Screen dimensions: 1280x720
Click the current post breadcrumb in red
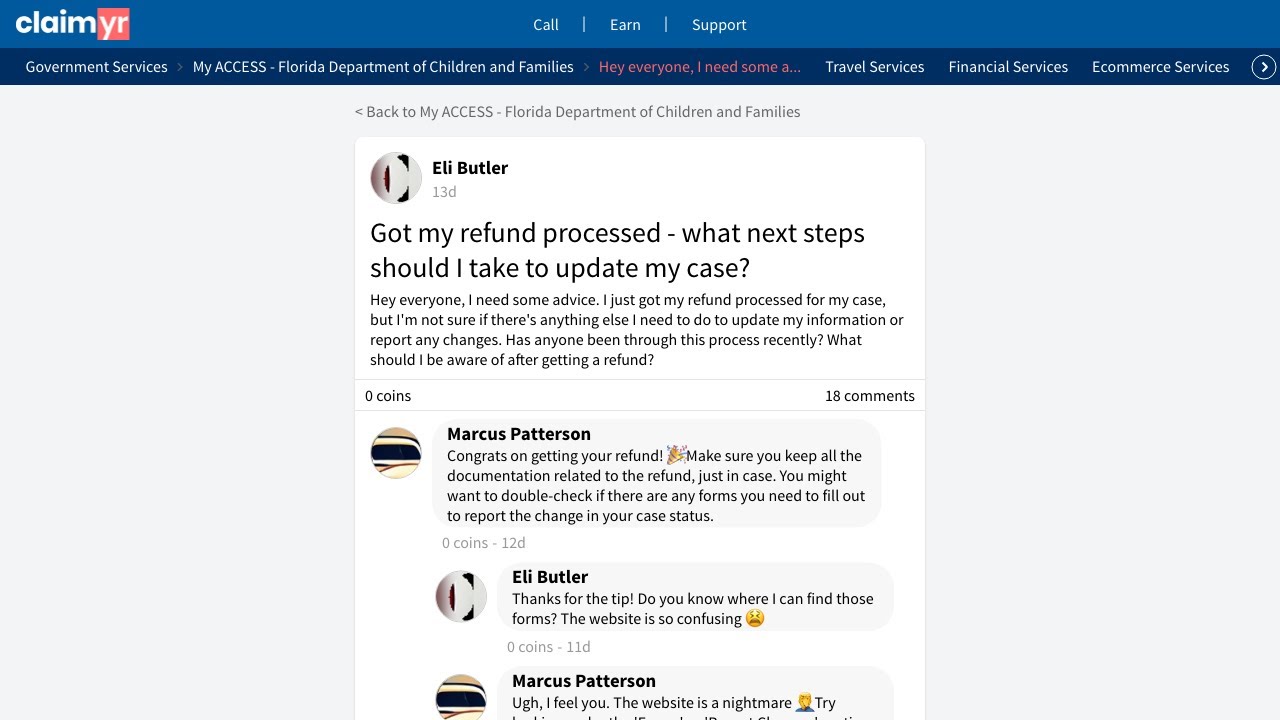(699, 67)
